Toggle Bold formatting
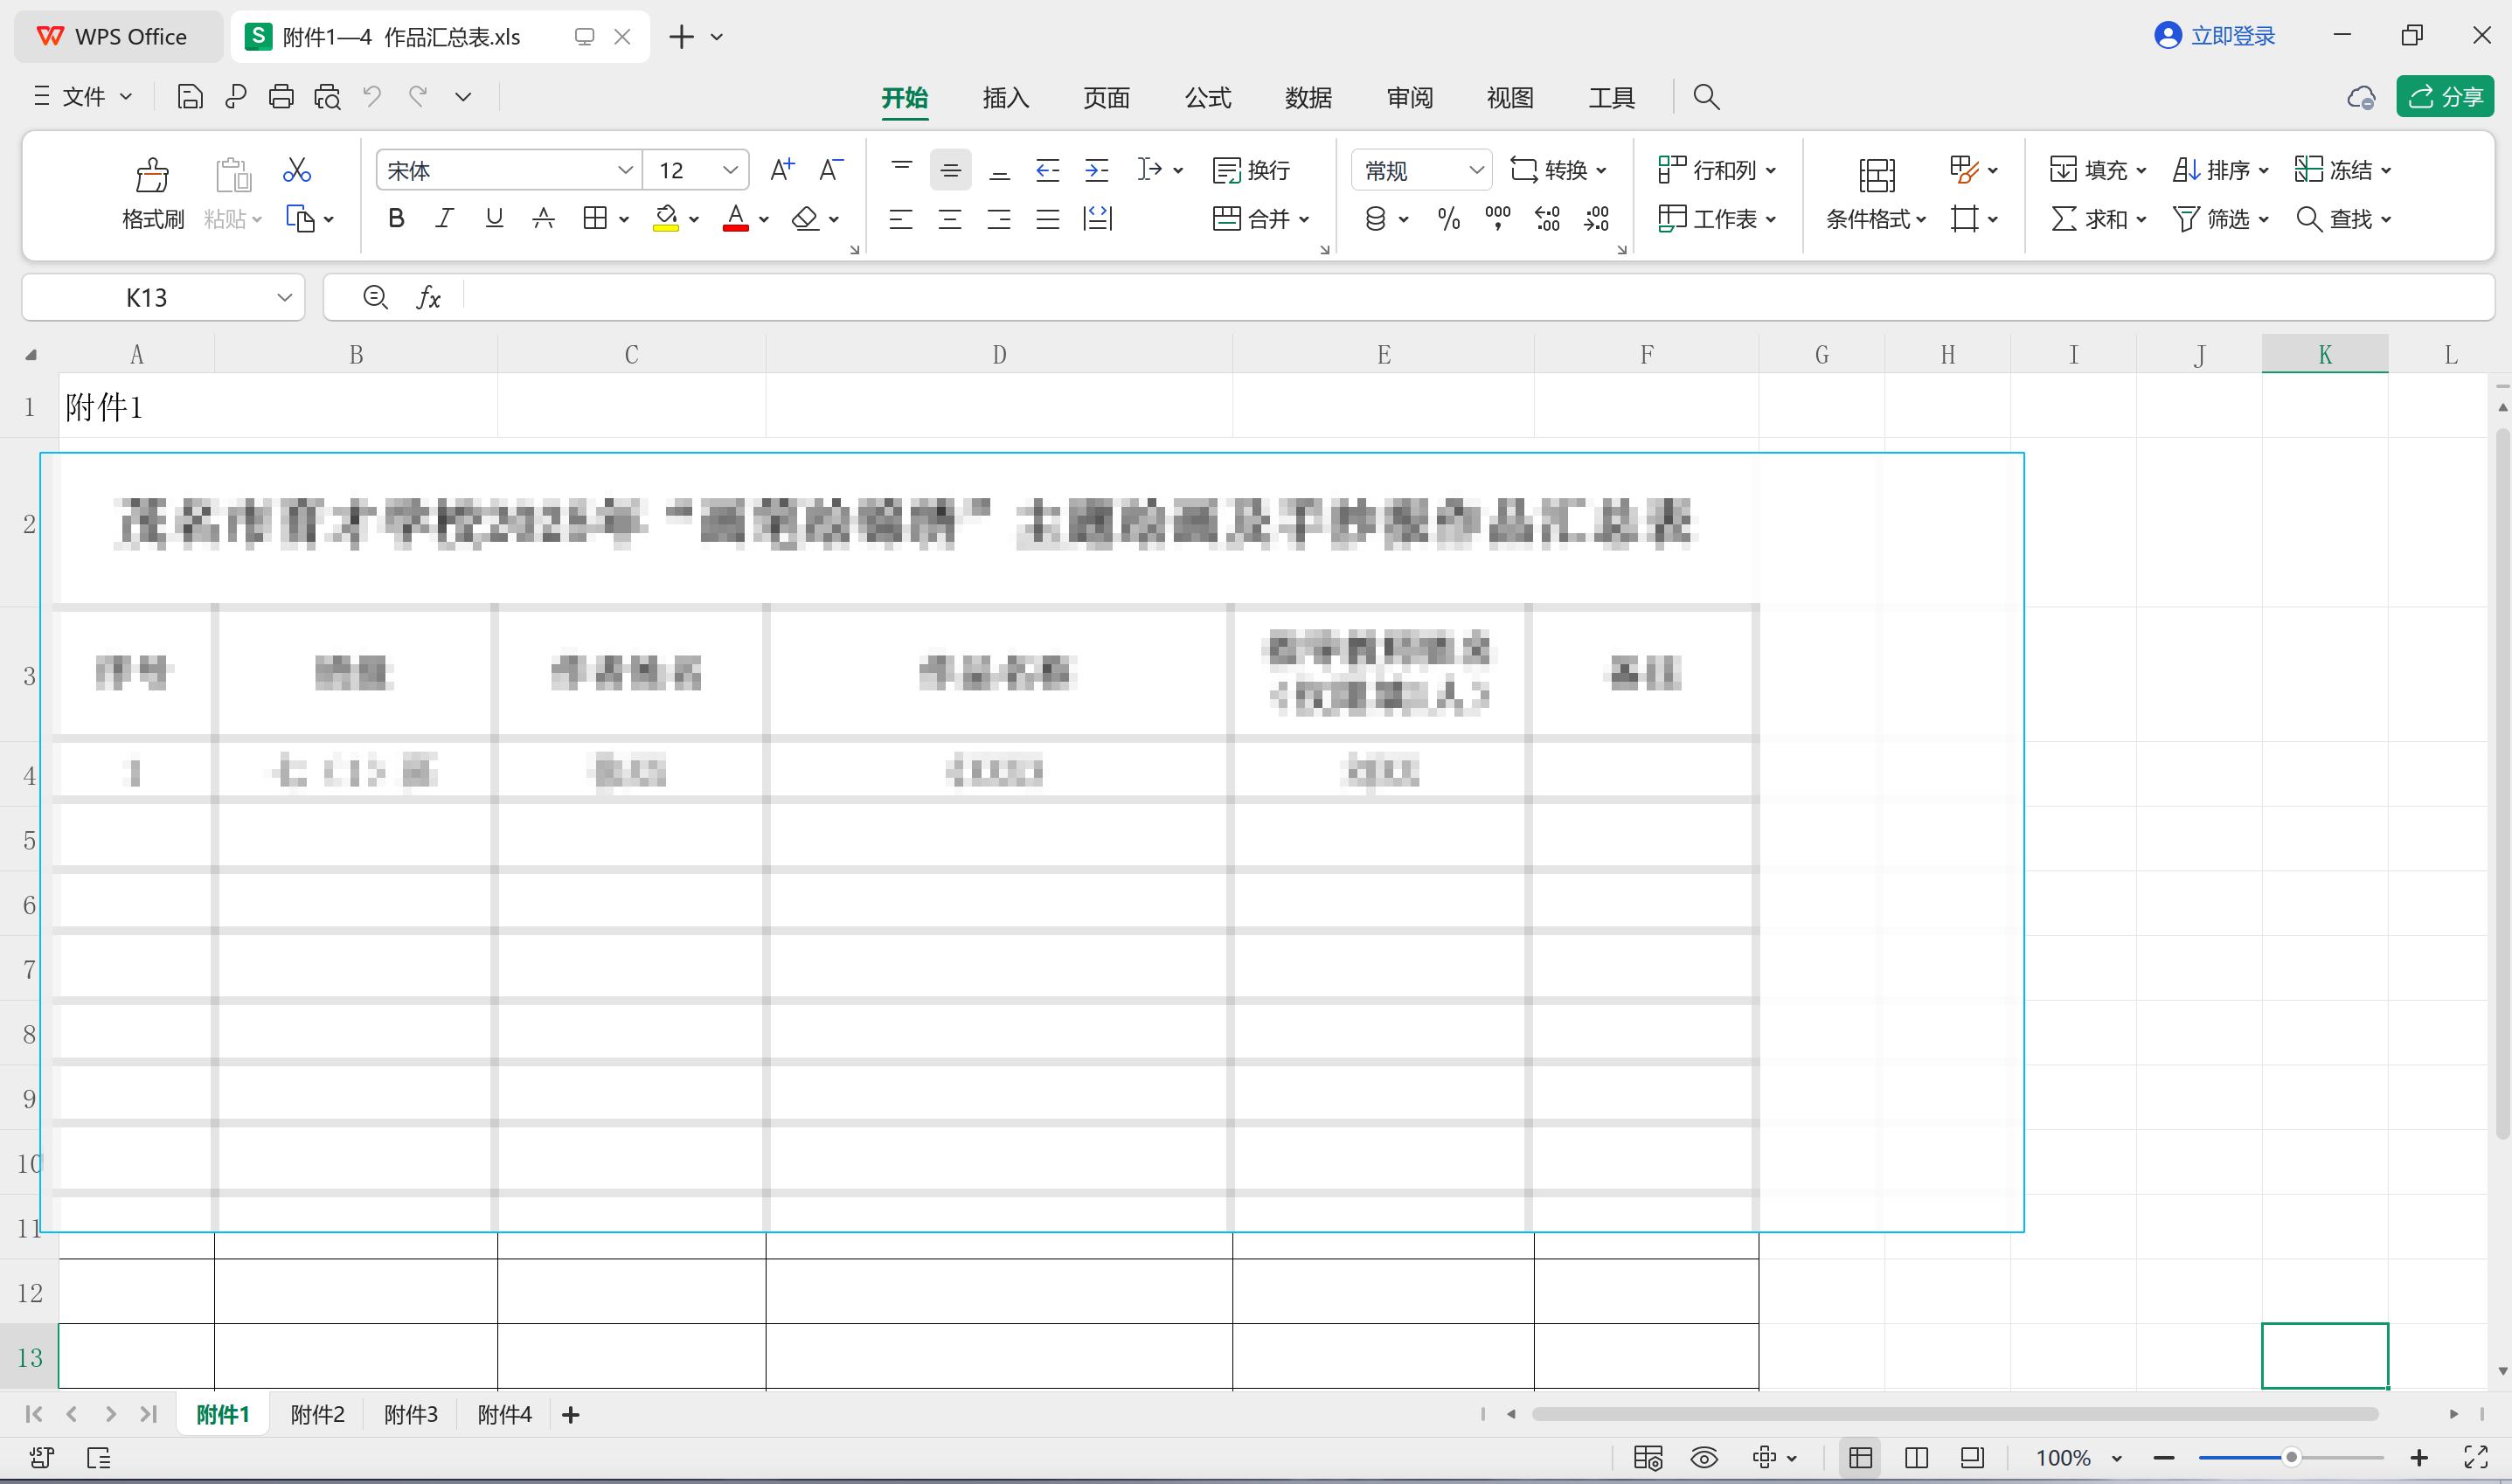Viewport: 2512px width, 1484px height. (x=396, y=218)
